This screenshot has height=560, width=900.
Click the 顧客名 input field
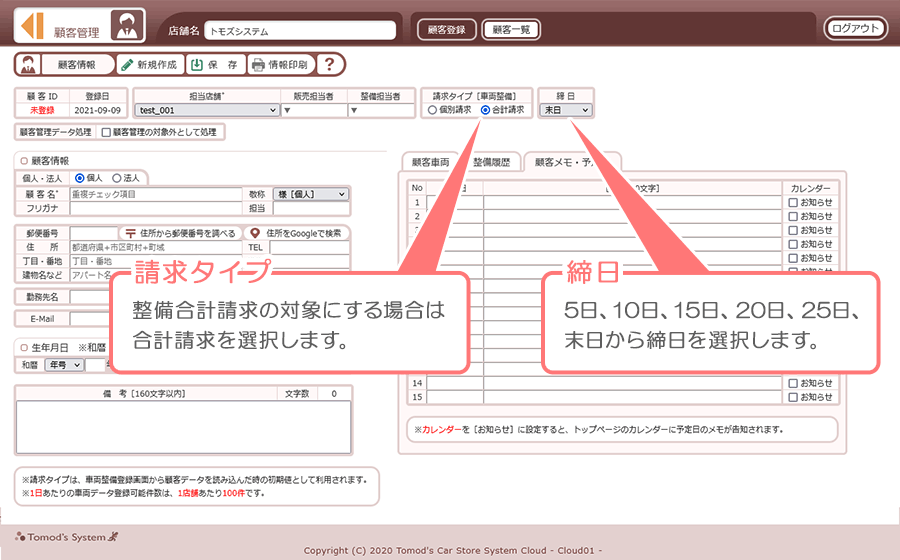156,195
